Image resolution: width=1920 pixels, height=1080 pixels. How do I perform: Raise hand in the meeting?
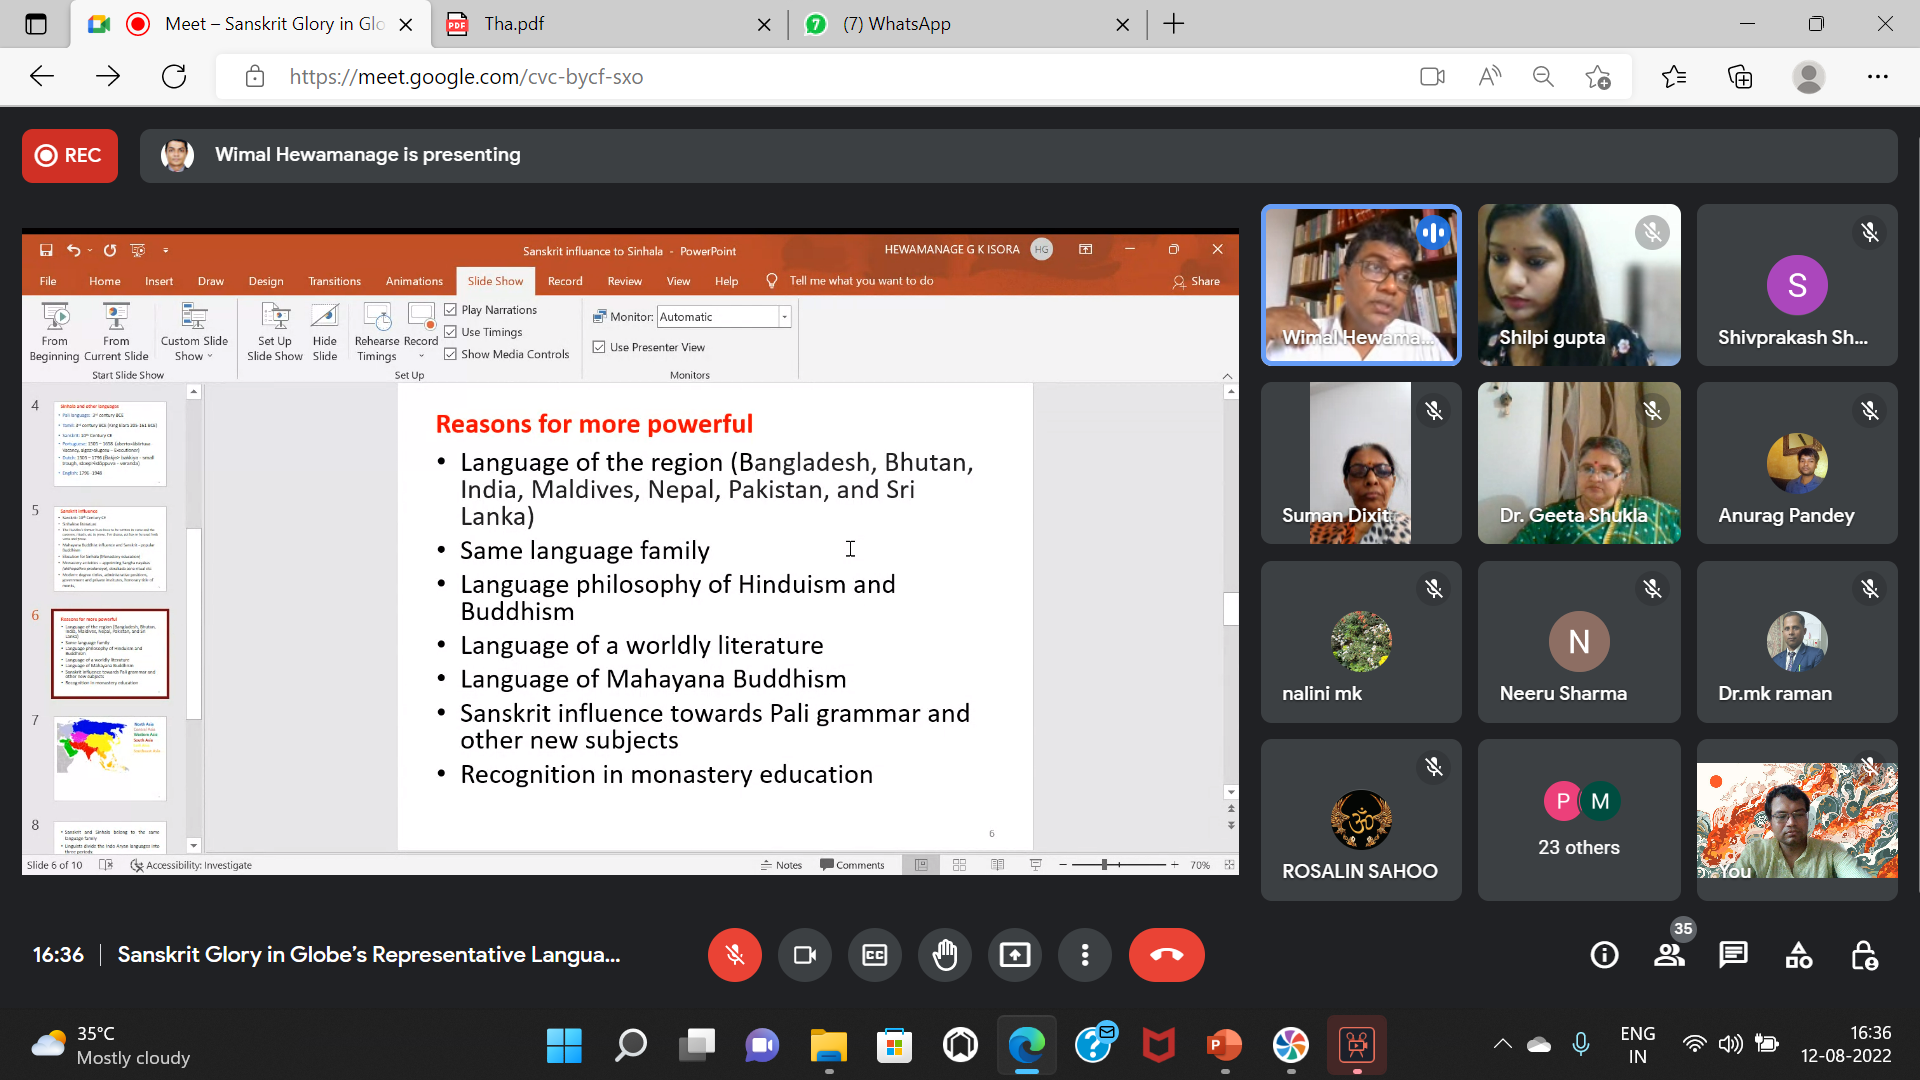click(x=944, y=955)
